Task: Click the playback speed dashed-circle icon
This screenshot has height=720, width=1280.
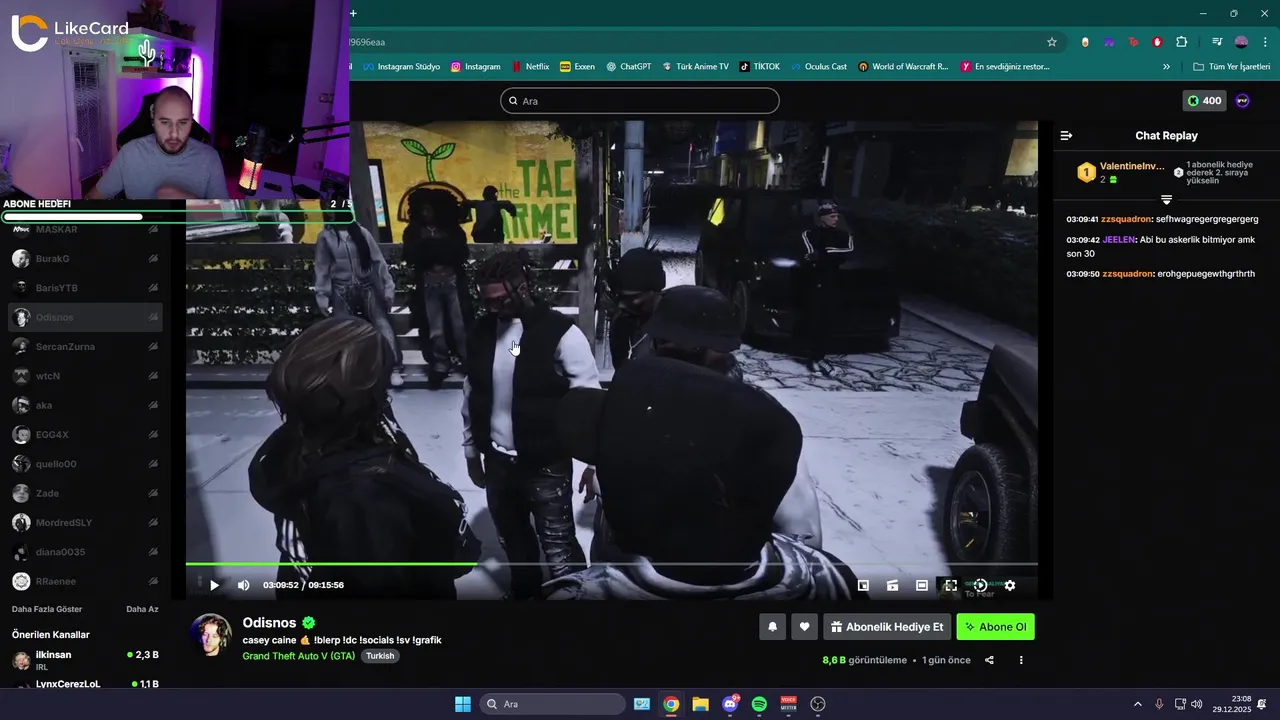Action: pos(981,585)
